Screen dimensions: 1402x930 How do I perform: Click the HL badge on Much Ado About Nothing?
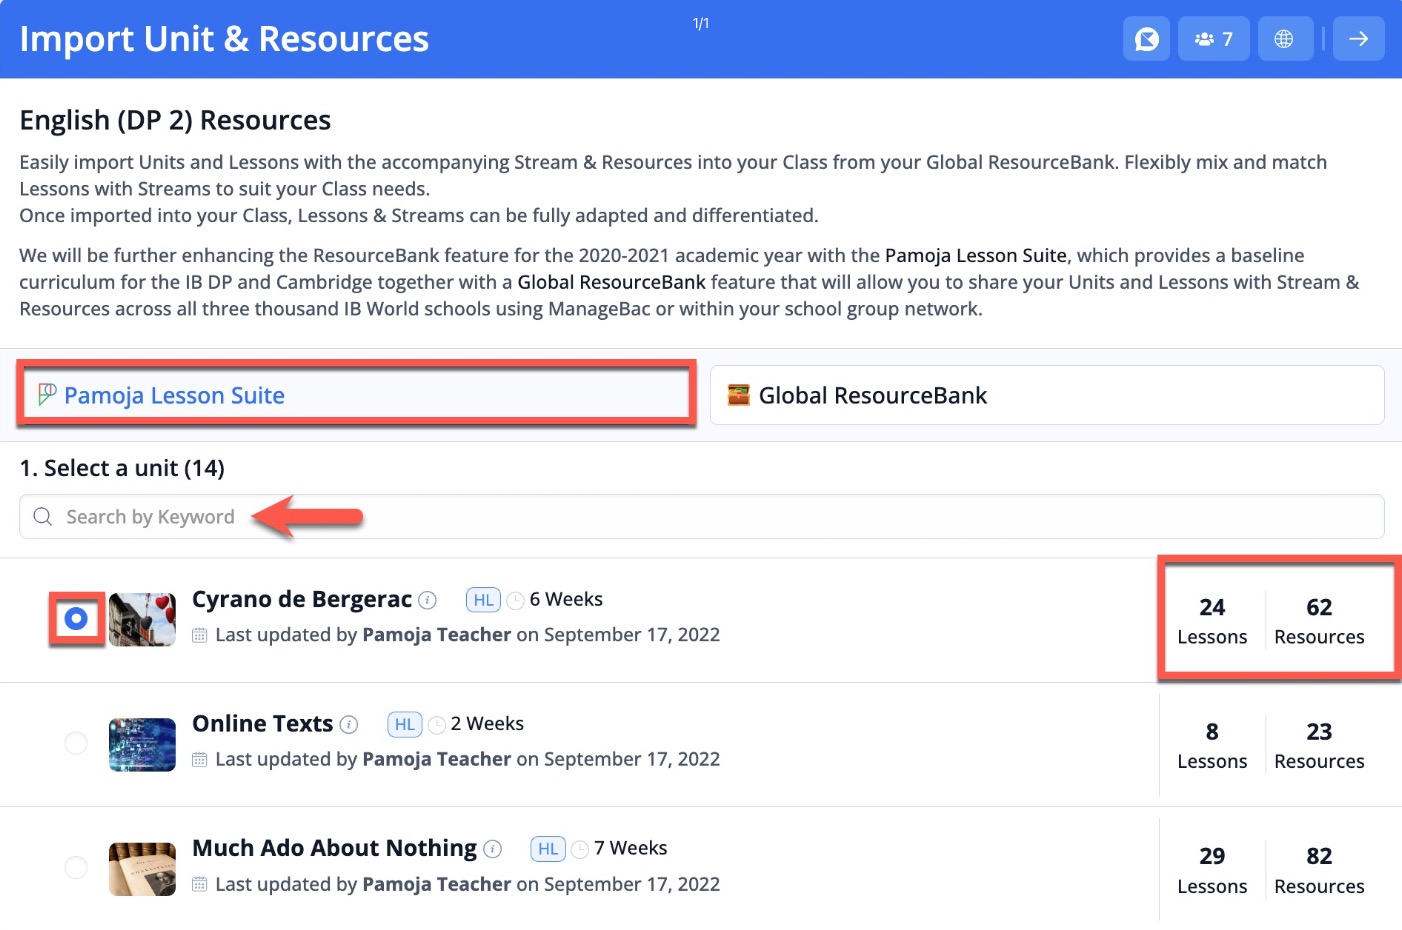548,849
